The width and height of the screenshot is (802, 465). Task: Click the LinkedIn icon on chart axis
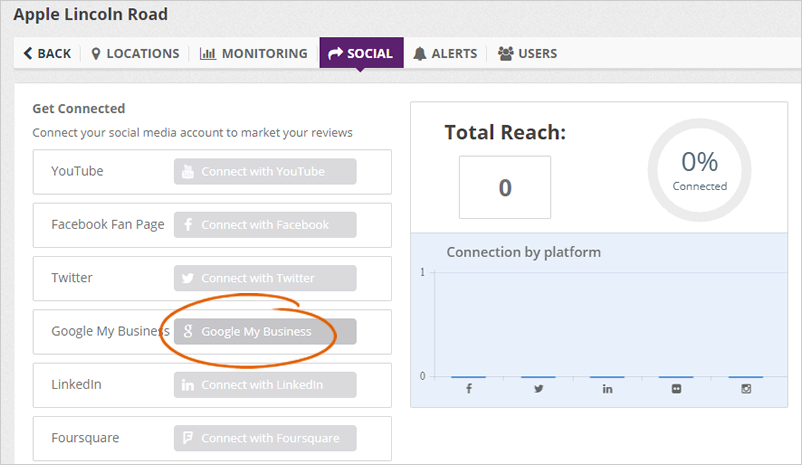coord(607,388)
